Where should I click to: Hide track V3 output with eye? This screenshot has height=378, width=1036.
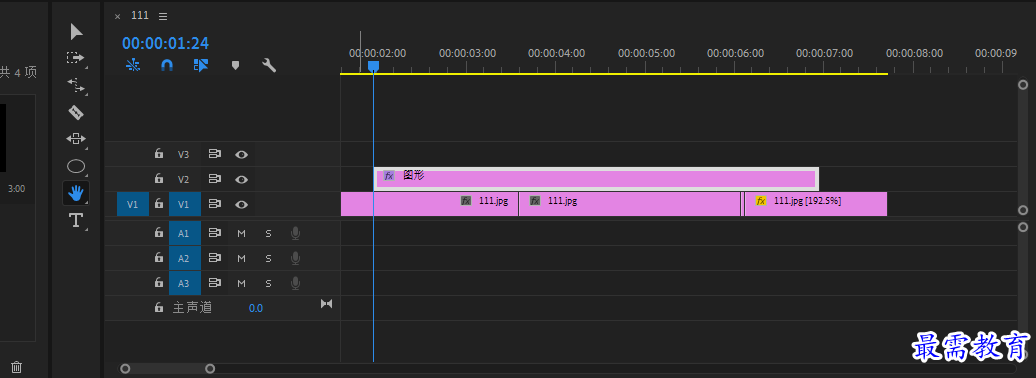242,154
